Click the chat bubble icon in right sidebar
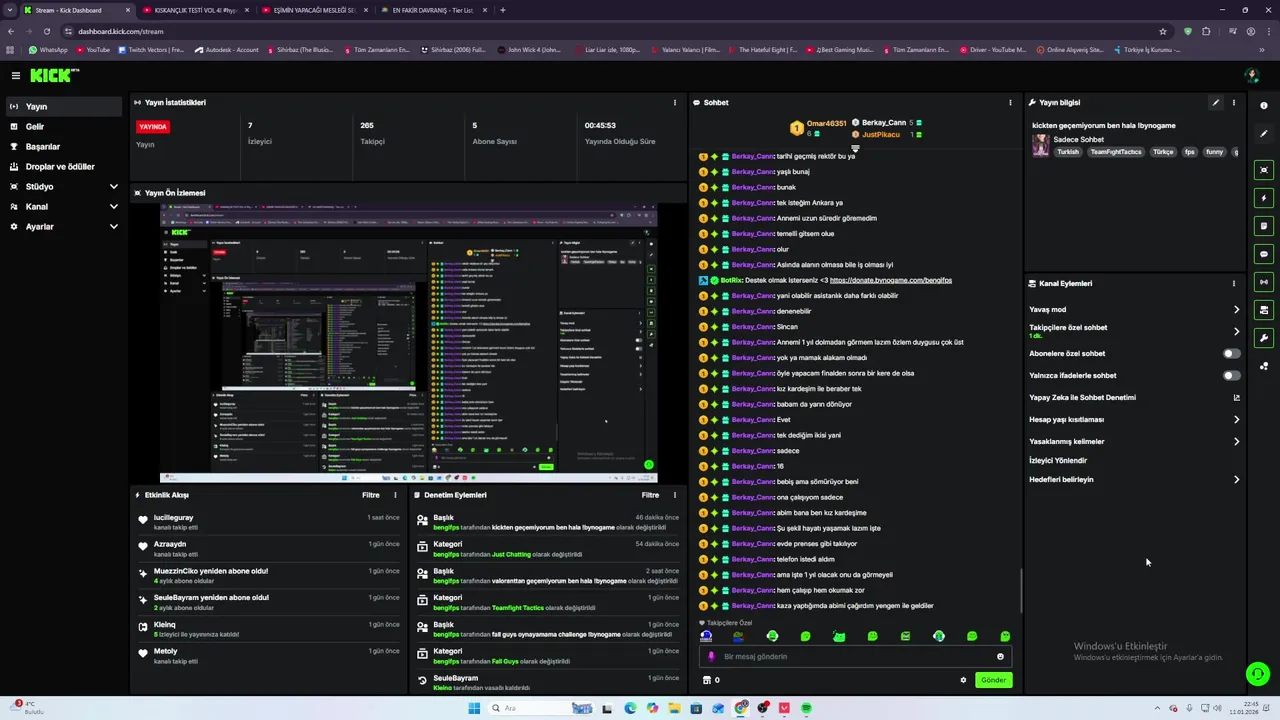The height and width of the screenshot is (720, 1280). click(x=1264, y=254)
